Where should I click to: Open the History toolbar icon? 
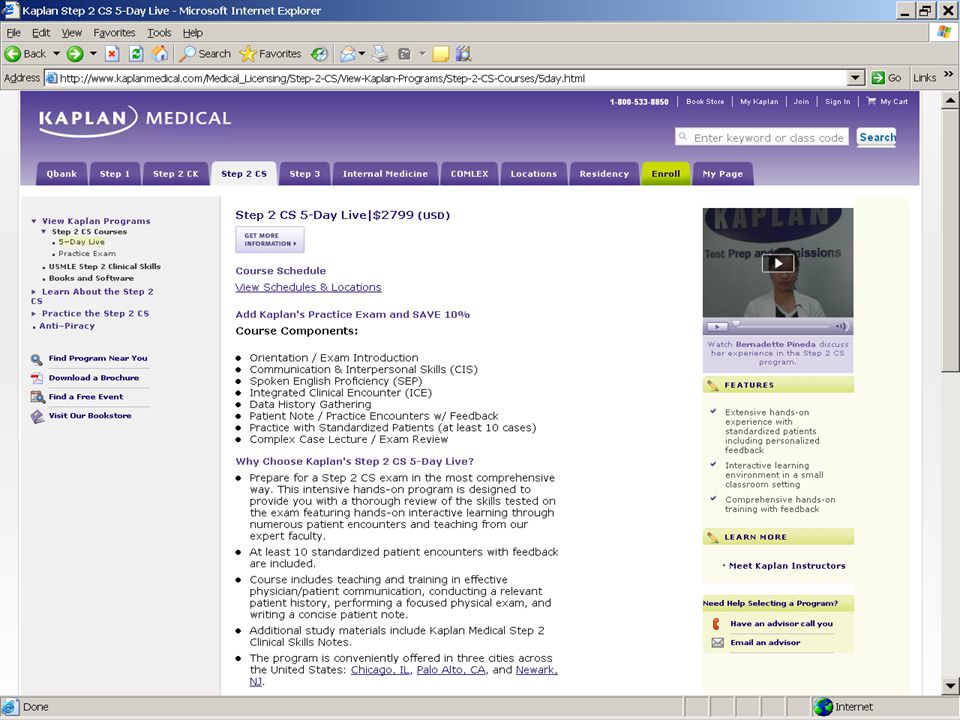pyautogui.click(x=319, y=54)
